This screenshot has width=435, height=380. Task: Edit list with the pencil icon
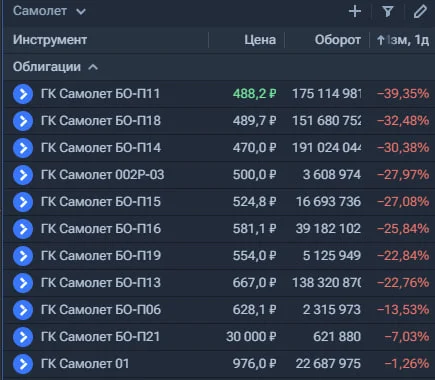coord(420,12)
